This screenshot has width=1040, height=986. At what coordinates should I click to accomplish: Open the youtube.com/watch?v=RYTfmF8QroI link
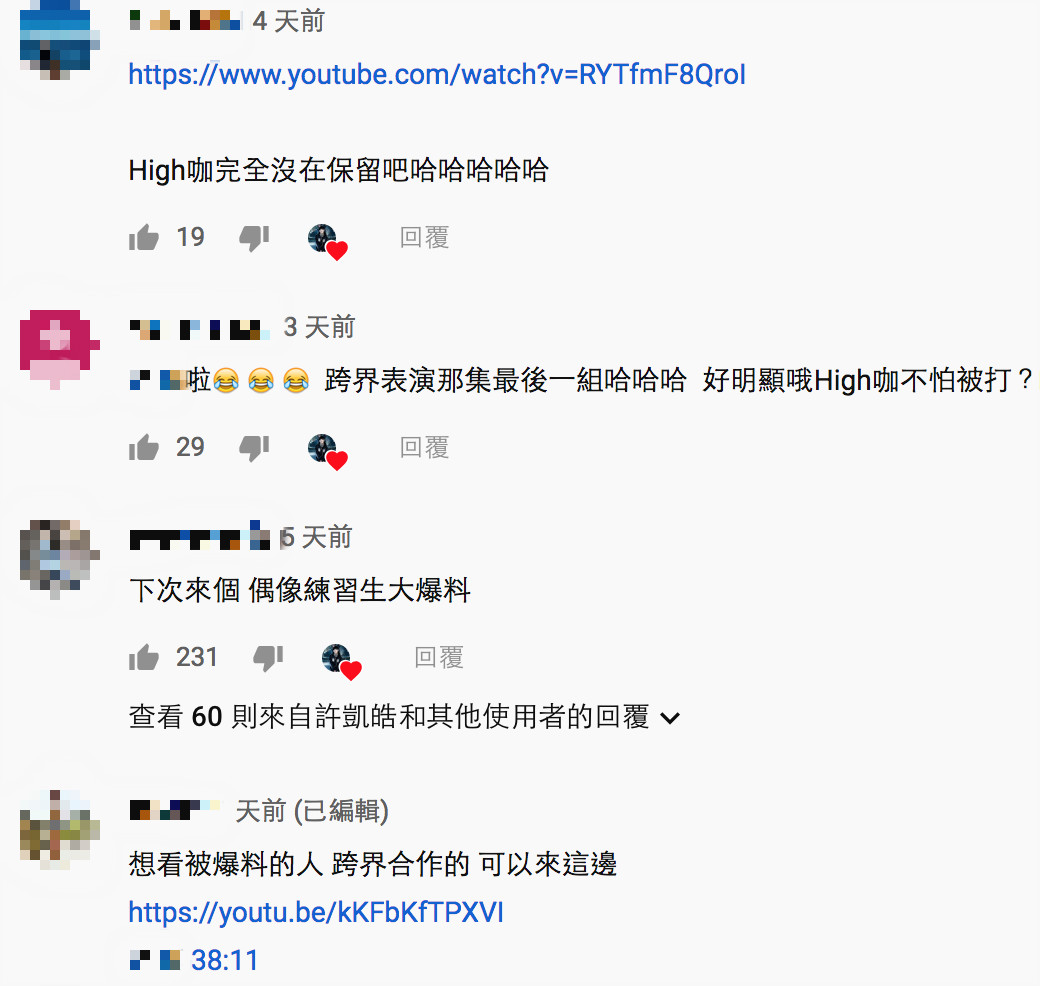click(437, 74)
